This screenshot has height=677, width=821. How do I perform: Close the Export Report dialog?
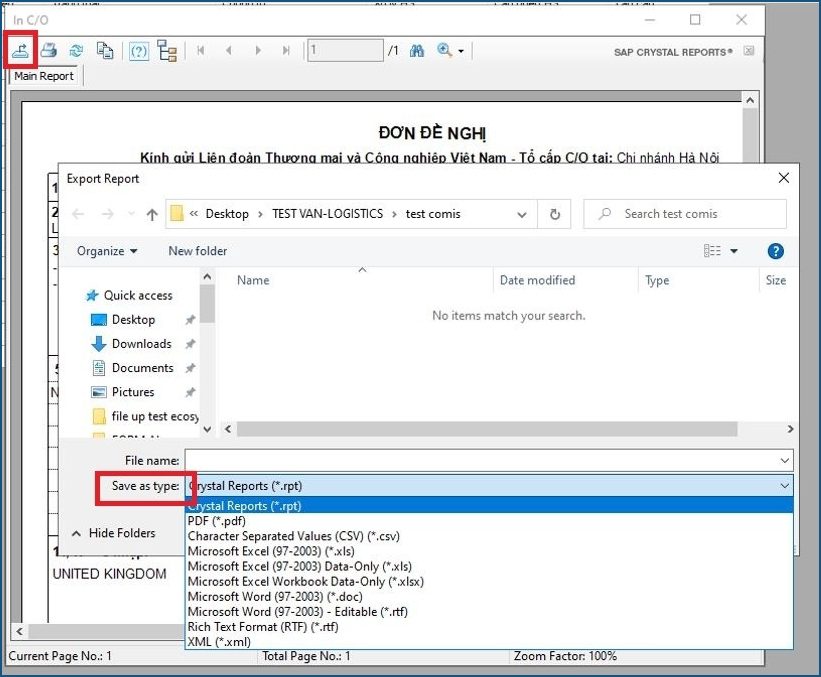(x=783, y=178)
